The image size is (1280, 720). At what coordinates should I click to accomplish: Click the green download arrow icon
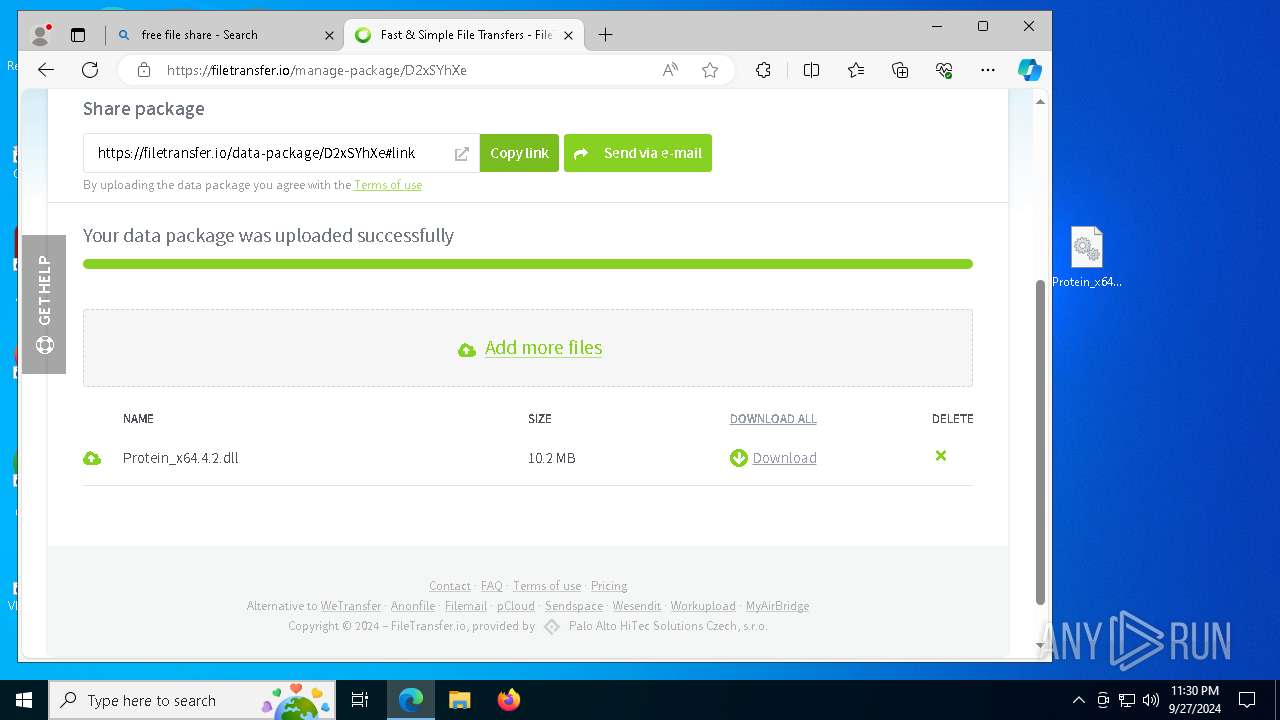tap(739, 458)
